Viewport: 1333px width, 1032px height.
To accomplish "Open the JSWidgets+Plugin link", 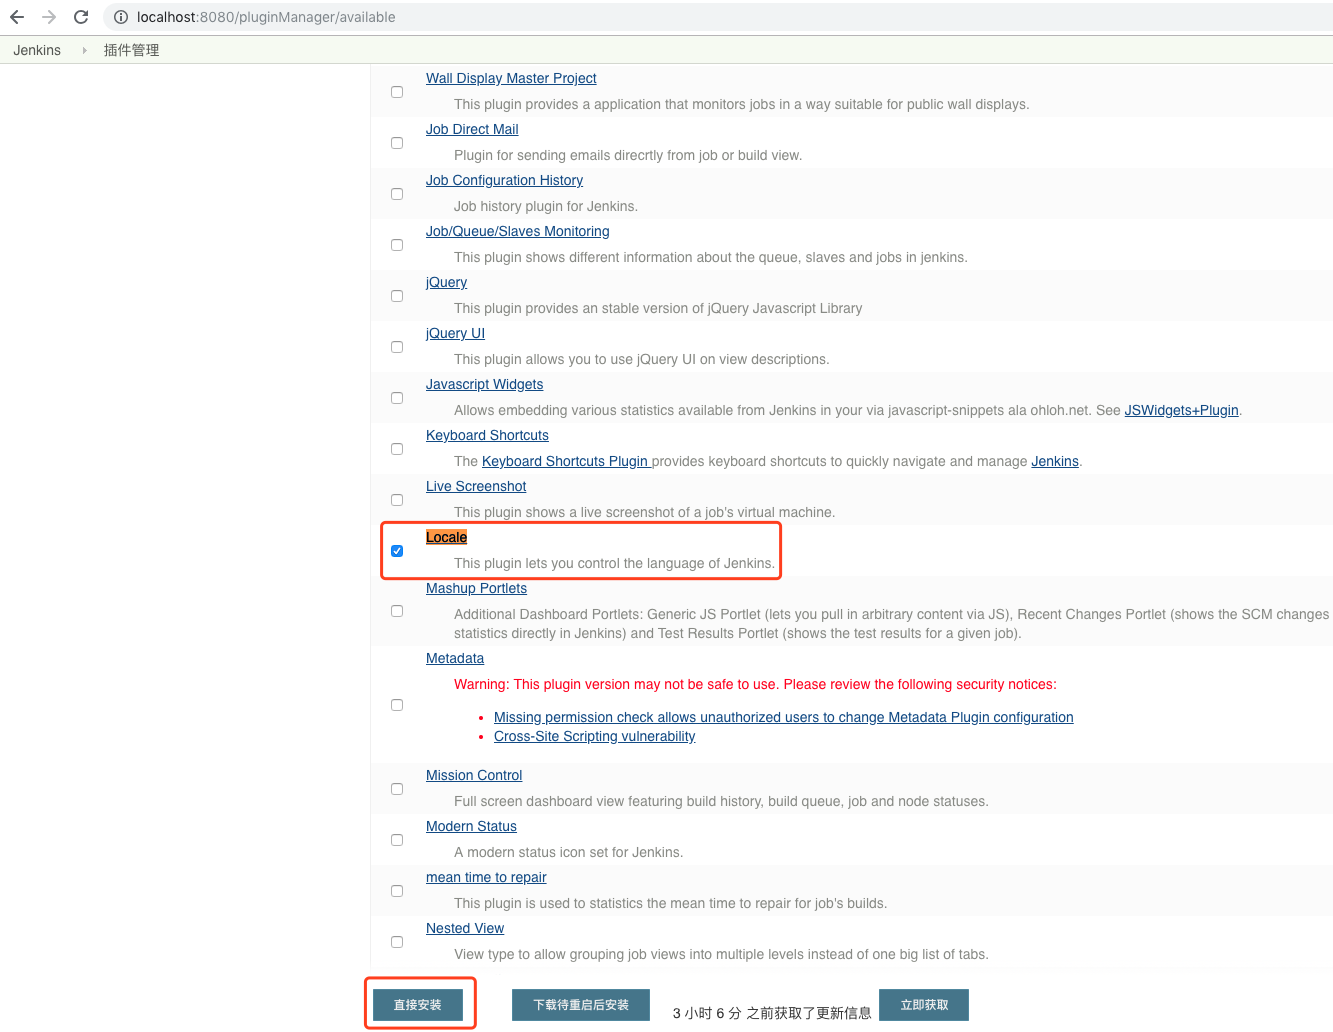I will [x=1181, y=410].
